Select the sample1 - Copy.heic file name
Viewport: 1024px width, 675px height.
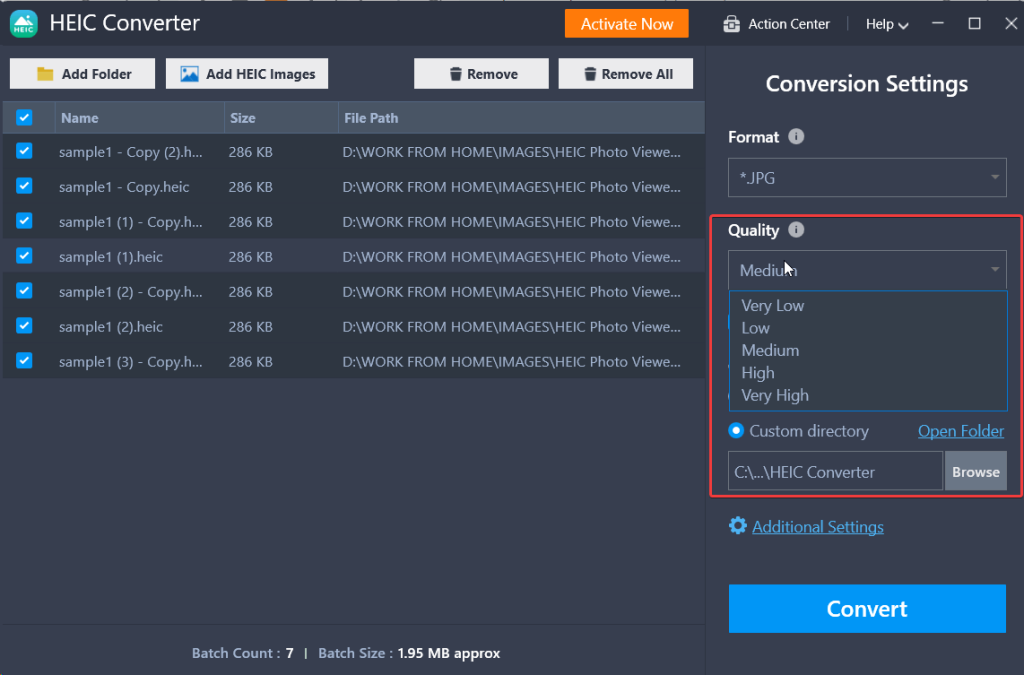coord(124,187)
